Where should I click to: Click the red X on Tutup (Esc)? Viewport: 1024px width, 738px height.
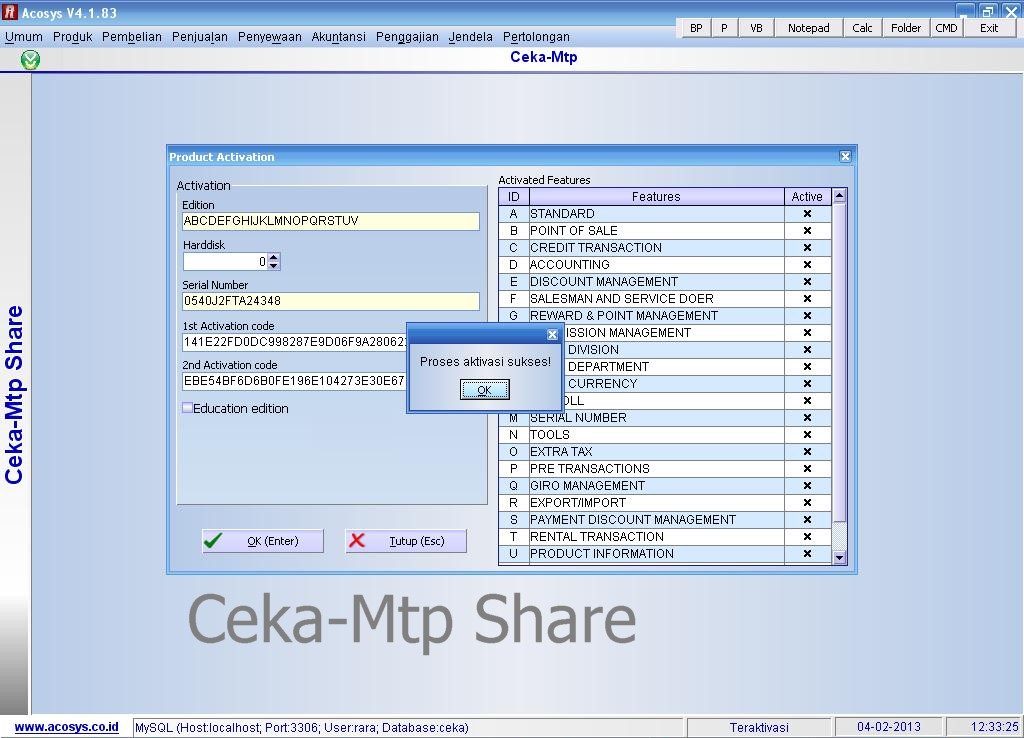click(x=357, y=541)
